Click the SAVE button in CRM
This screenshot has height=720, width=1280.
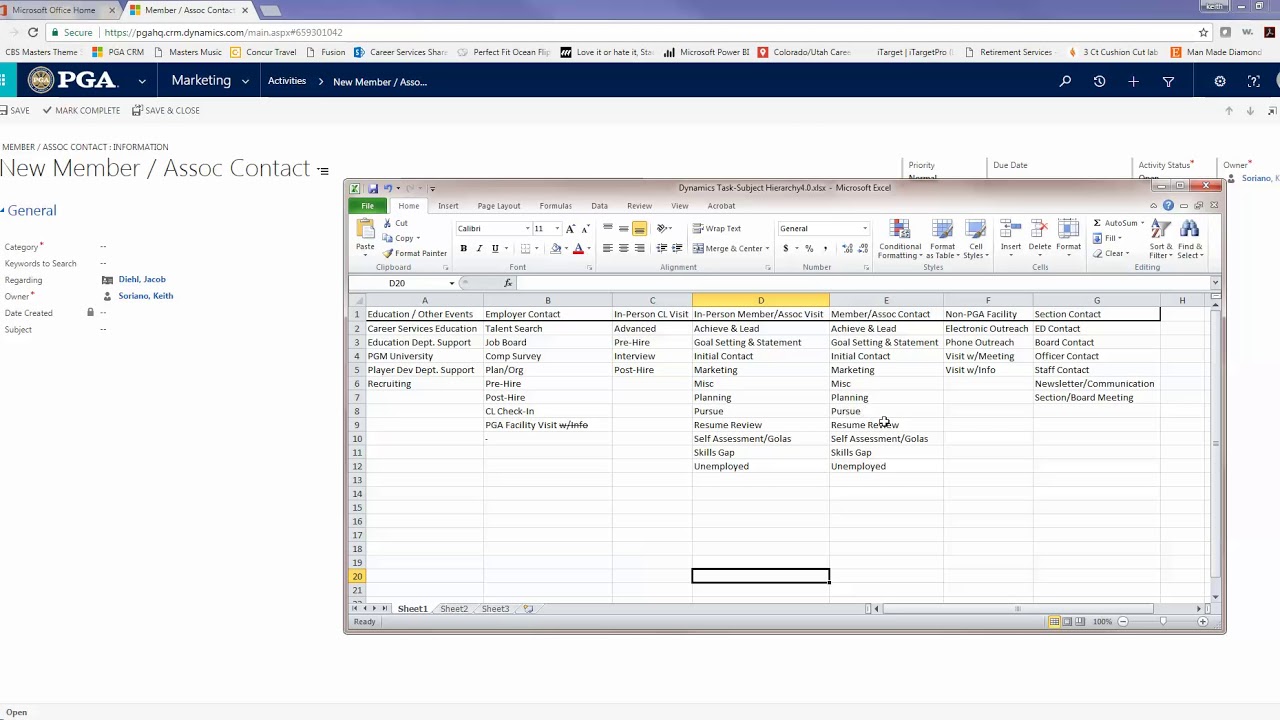click(15, 110)
